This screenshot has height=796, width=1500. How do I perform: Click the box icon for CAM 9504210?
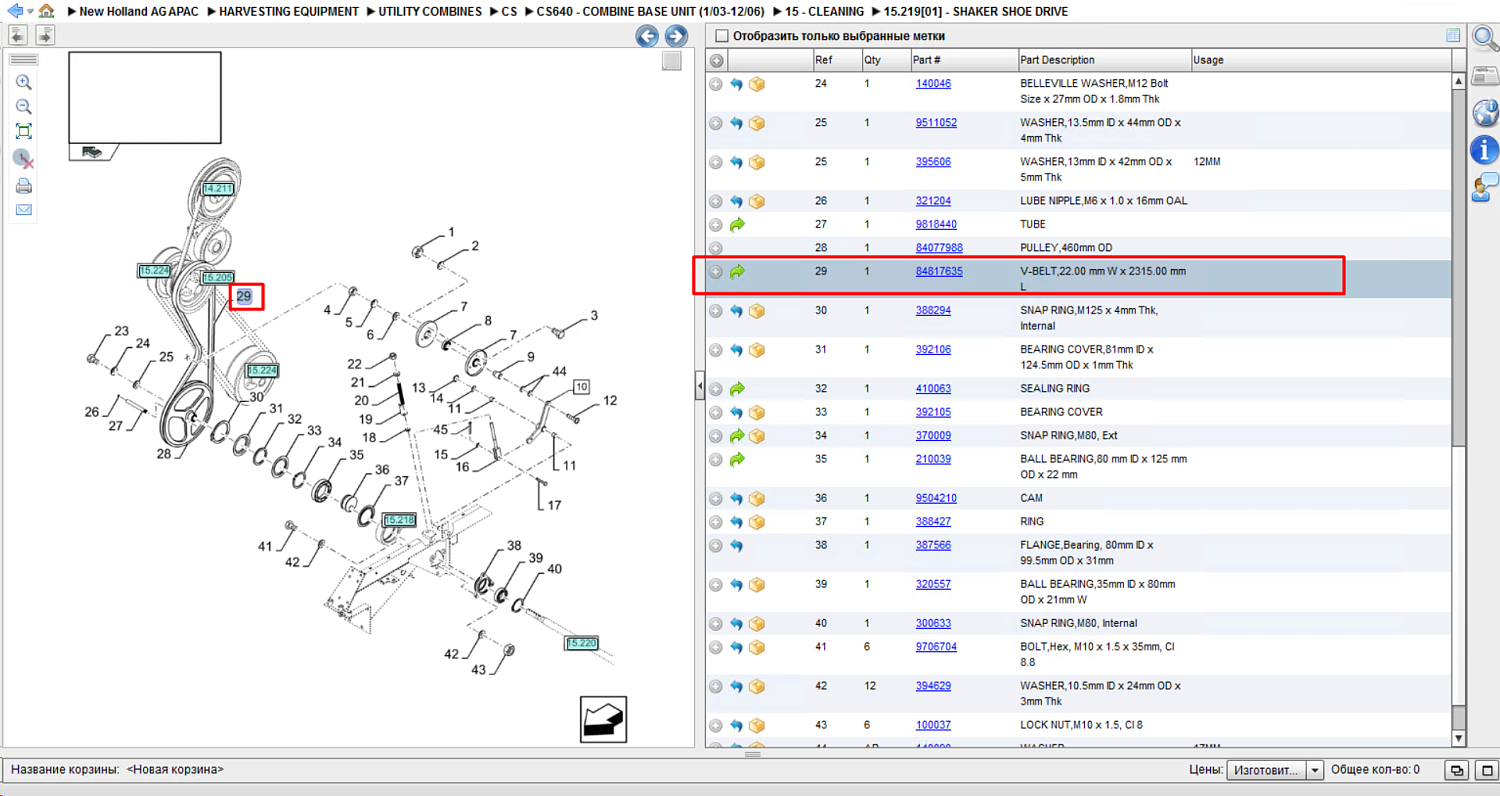757,499
